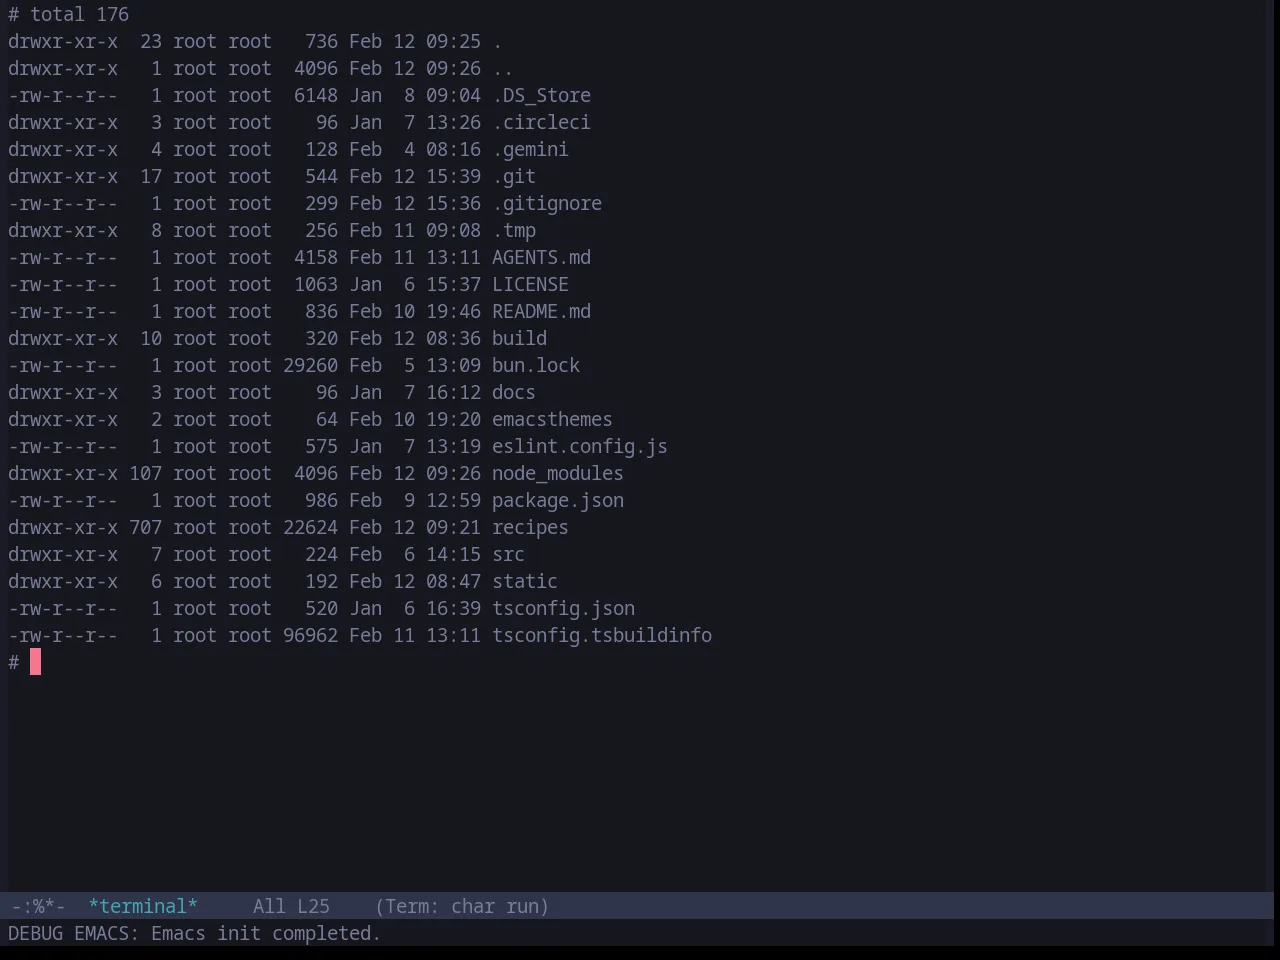Click the build directory name
The width and height of the screenshot is (1280, 960).
(519, 338)
